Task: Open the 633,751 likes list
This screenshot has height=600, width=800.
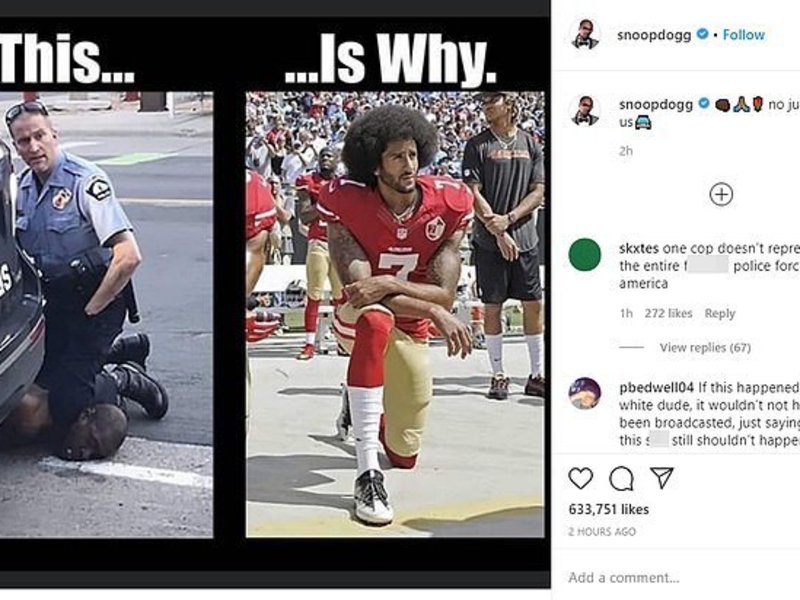Action: [x=609, y=509]
